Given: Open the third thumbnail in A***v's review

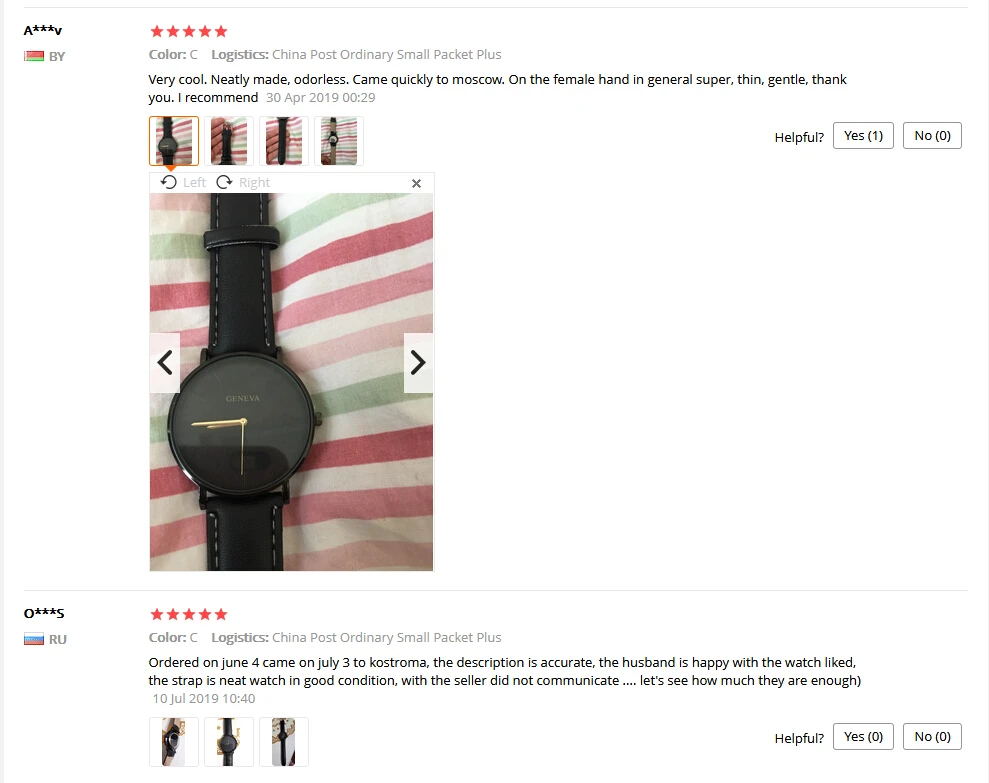Looking at the screenshot, I should pyautogui.click(x=284, y=141).
